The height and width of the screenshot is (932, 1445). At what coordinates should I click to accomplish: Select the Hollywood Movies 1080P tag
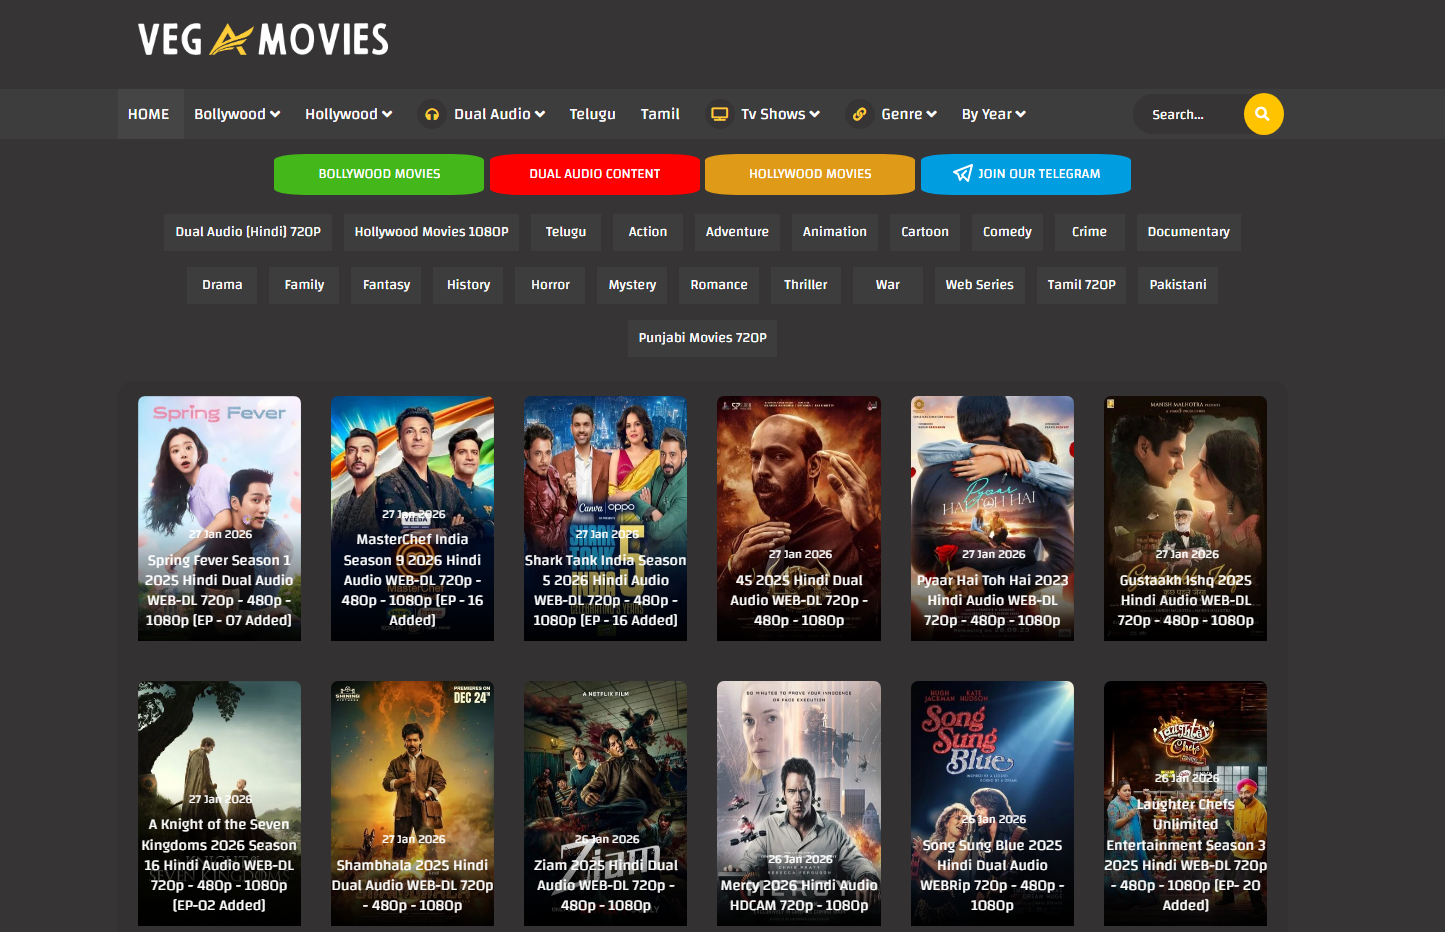[x=432, y=232]
